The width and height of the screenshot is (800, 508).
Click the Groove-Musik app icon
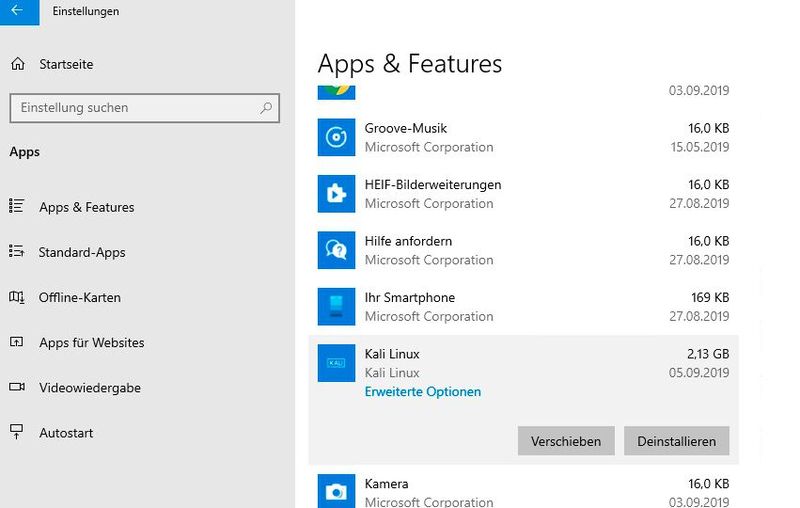tap(336, 137)
